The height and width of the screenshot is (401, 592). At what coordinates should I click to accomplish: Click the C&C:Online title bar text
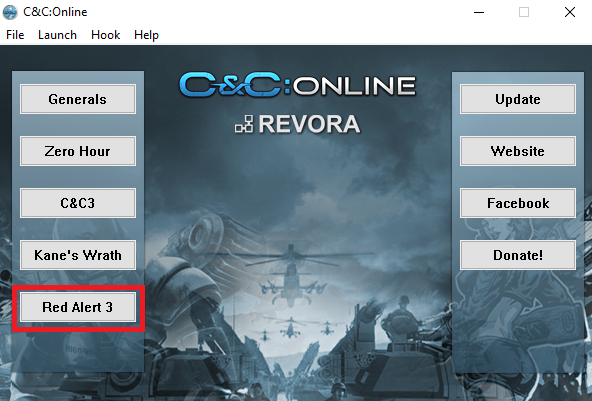pyautogui.click(x=55, y=12)
